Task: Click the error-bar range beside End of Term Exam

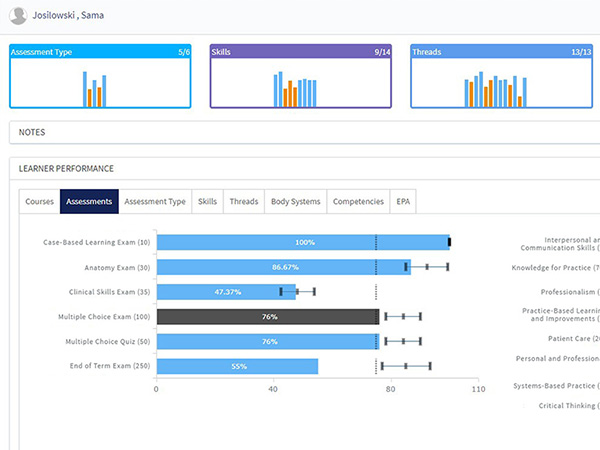Action: click(x=406, y=366)
